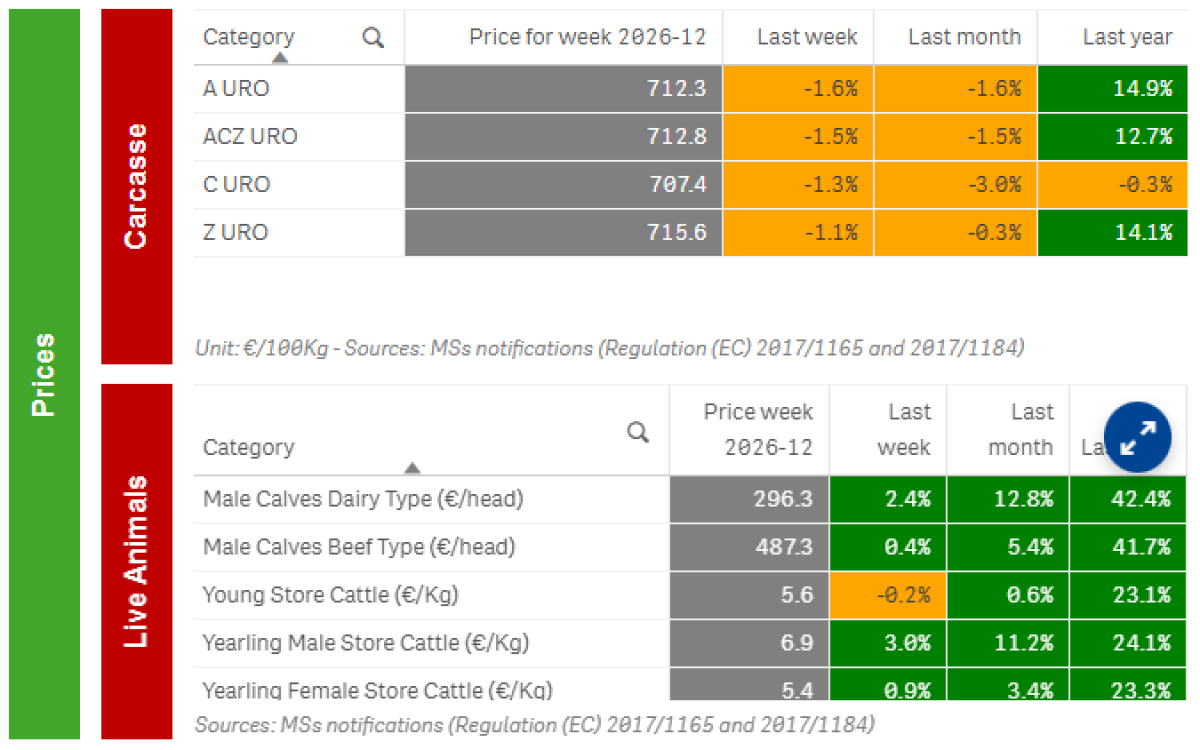
Task: Click the Young Store Cattle row label
Action: coord(330,595)
